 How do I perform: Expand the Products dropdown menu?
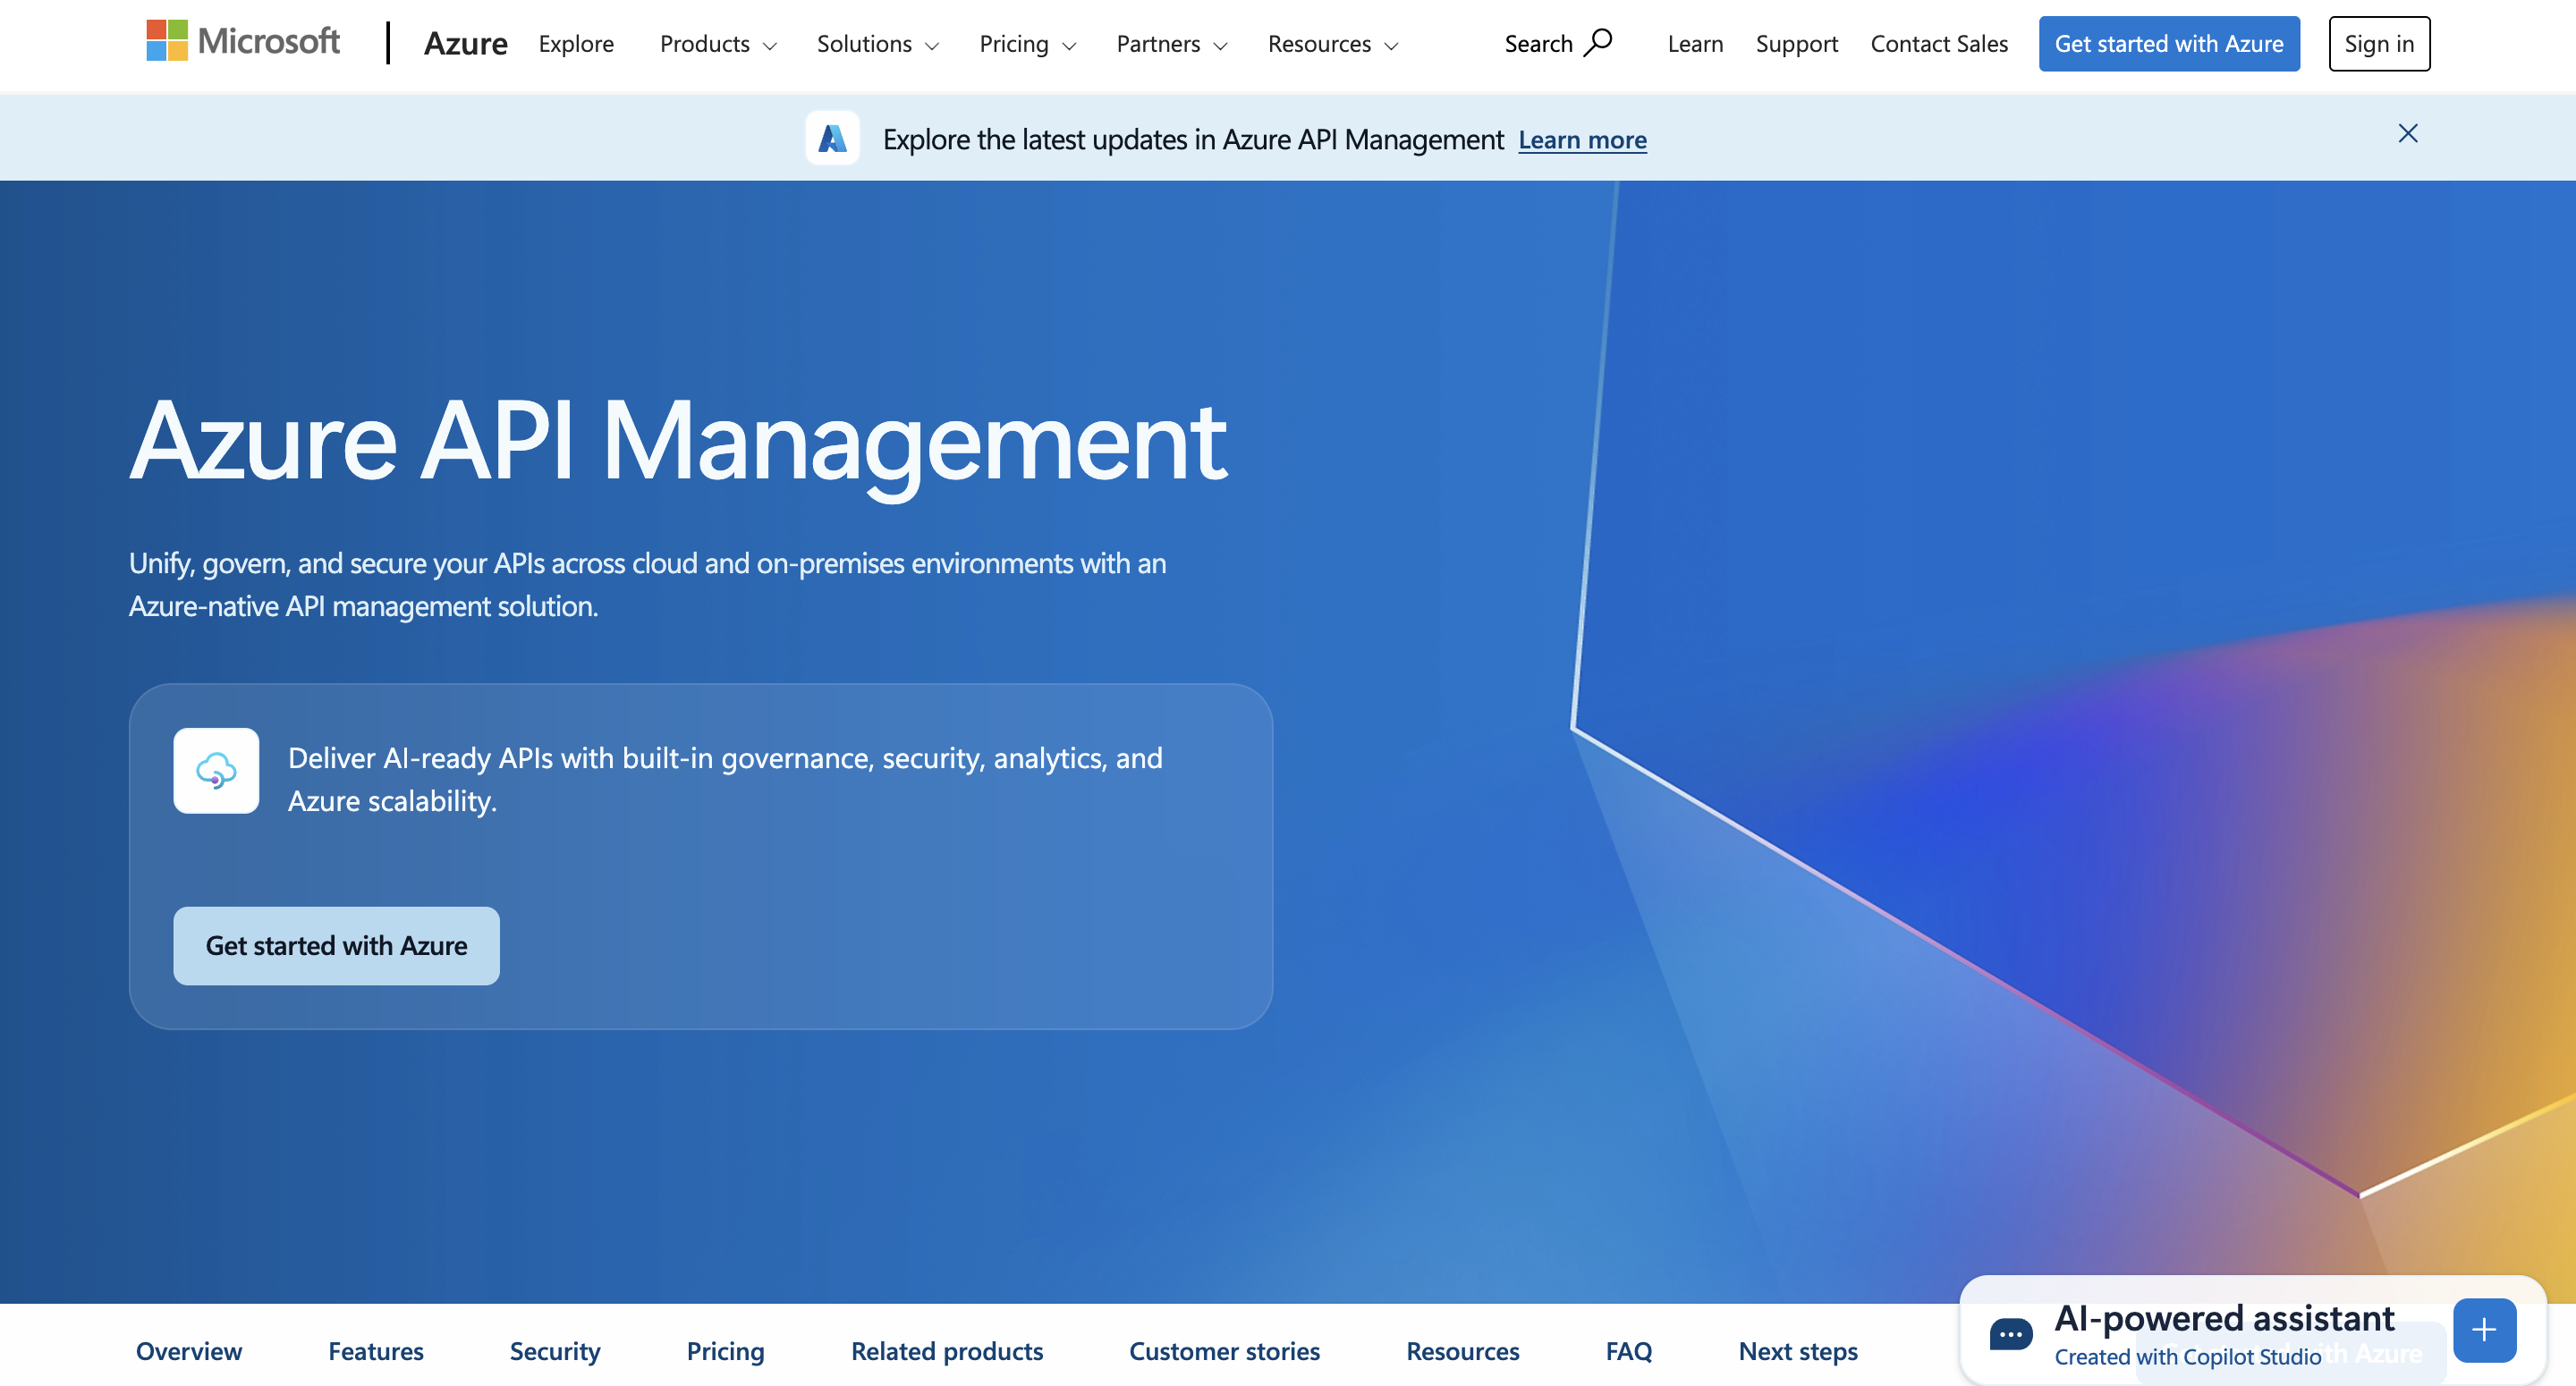717,44
